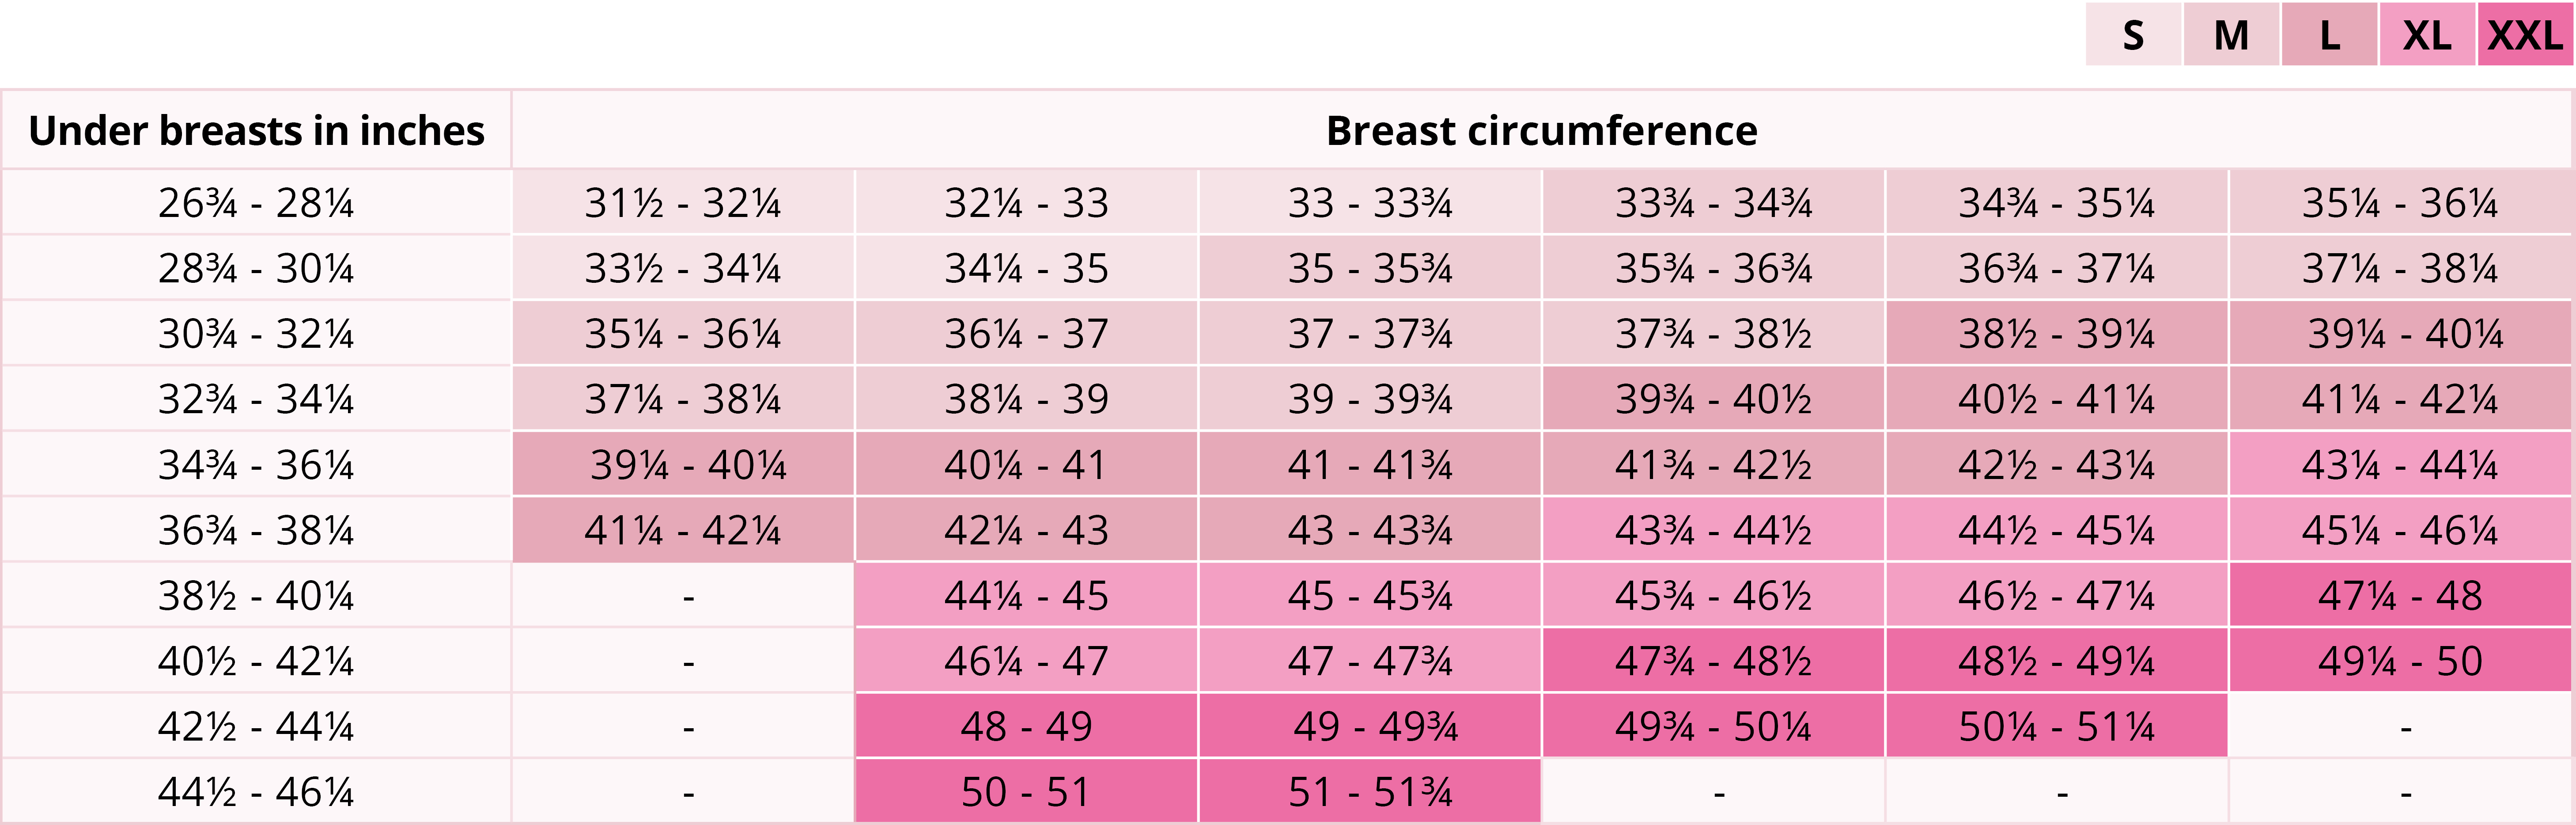Click the S size legend swatch
Screen dimensions: 2576x825
pyautogui.click(x=2133, y=36)
